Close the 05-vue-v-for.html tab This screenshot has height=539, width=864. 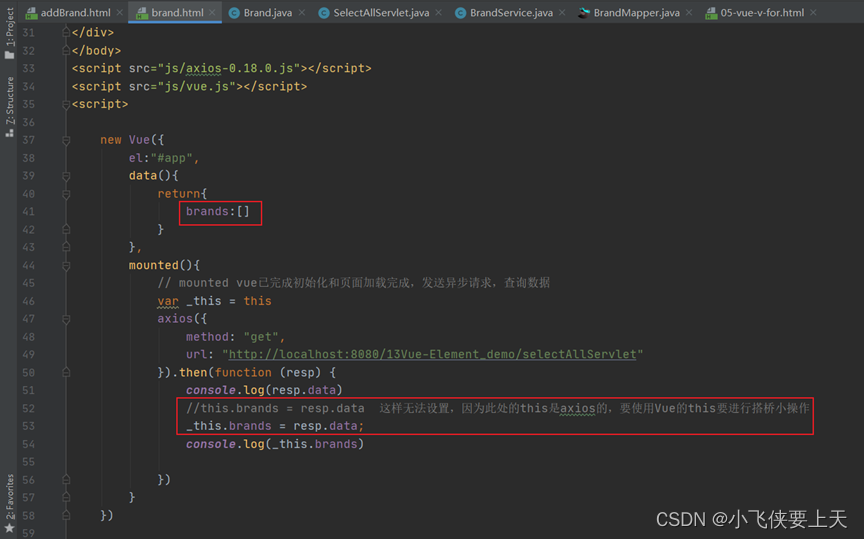click(813, 12)
